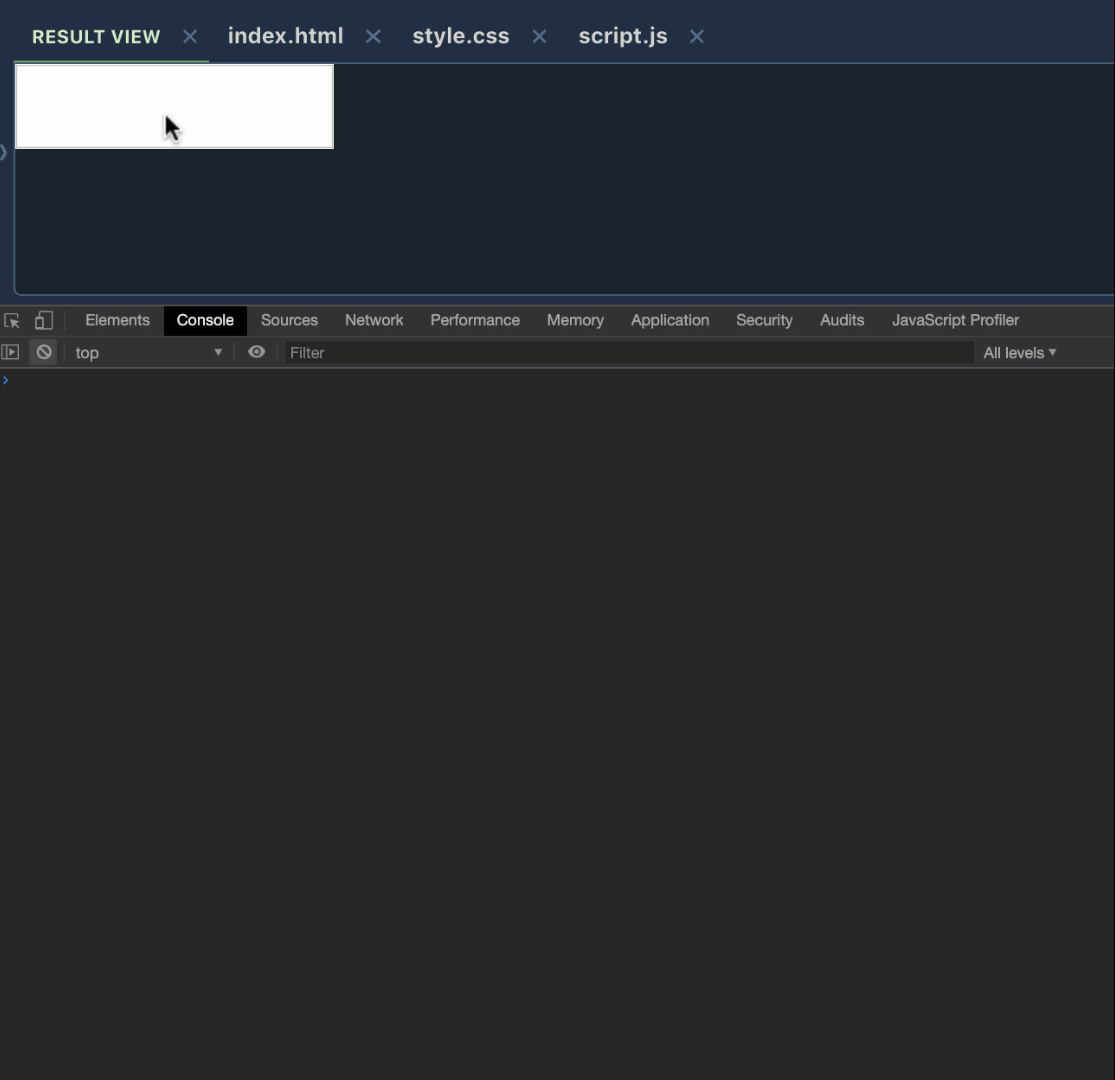
Task: Click the white box in result view
Action: (174, 107)
